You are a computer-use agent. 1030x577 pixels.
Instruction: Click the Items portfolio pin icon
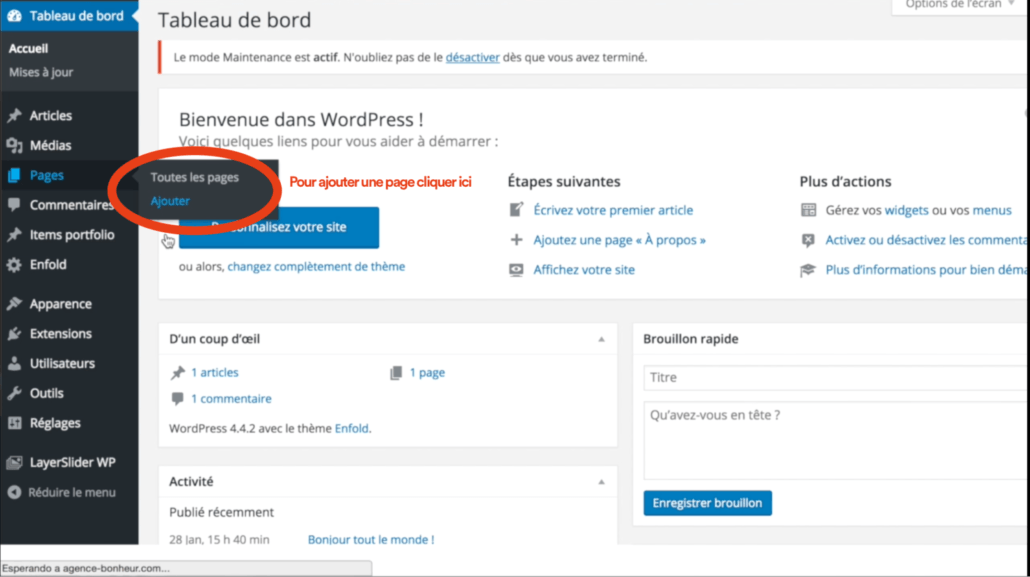coord(14,235)
